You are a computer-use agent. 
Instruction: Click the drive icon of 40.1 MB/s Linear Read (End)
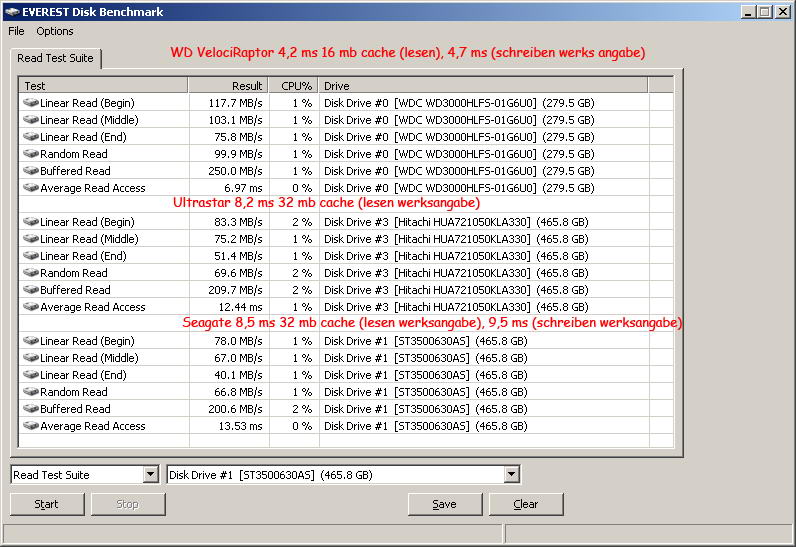tap(31, 374)
